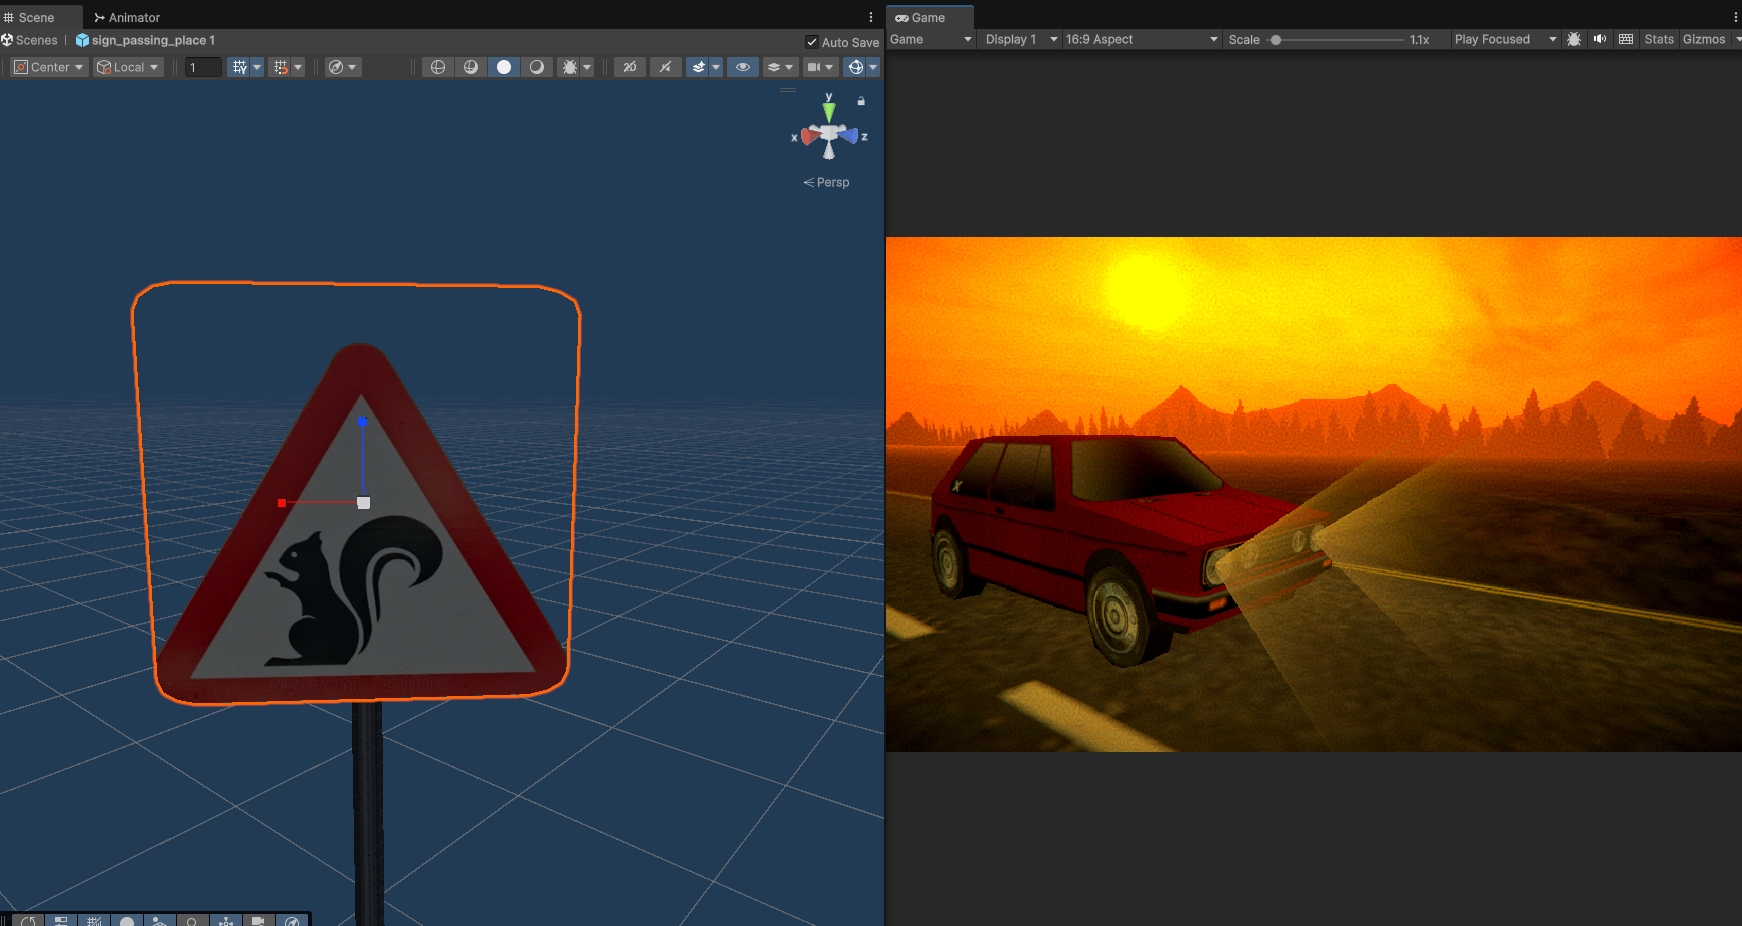Click the scene orientation gizmo center cube
This screenshot has width=1742, height=926.
(829, 134)
